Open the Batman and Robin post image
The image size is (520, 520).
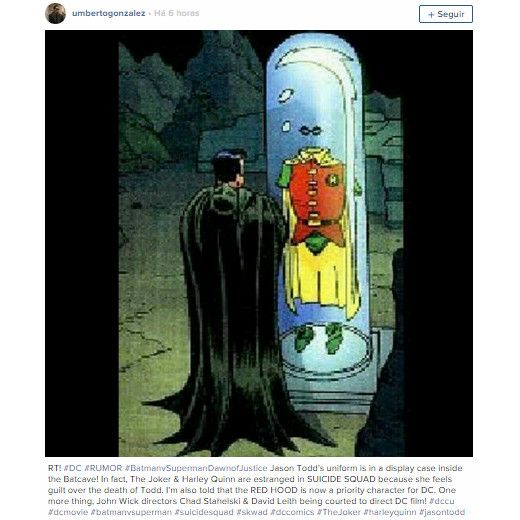259,243
